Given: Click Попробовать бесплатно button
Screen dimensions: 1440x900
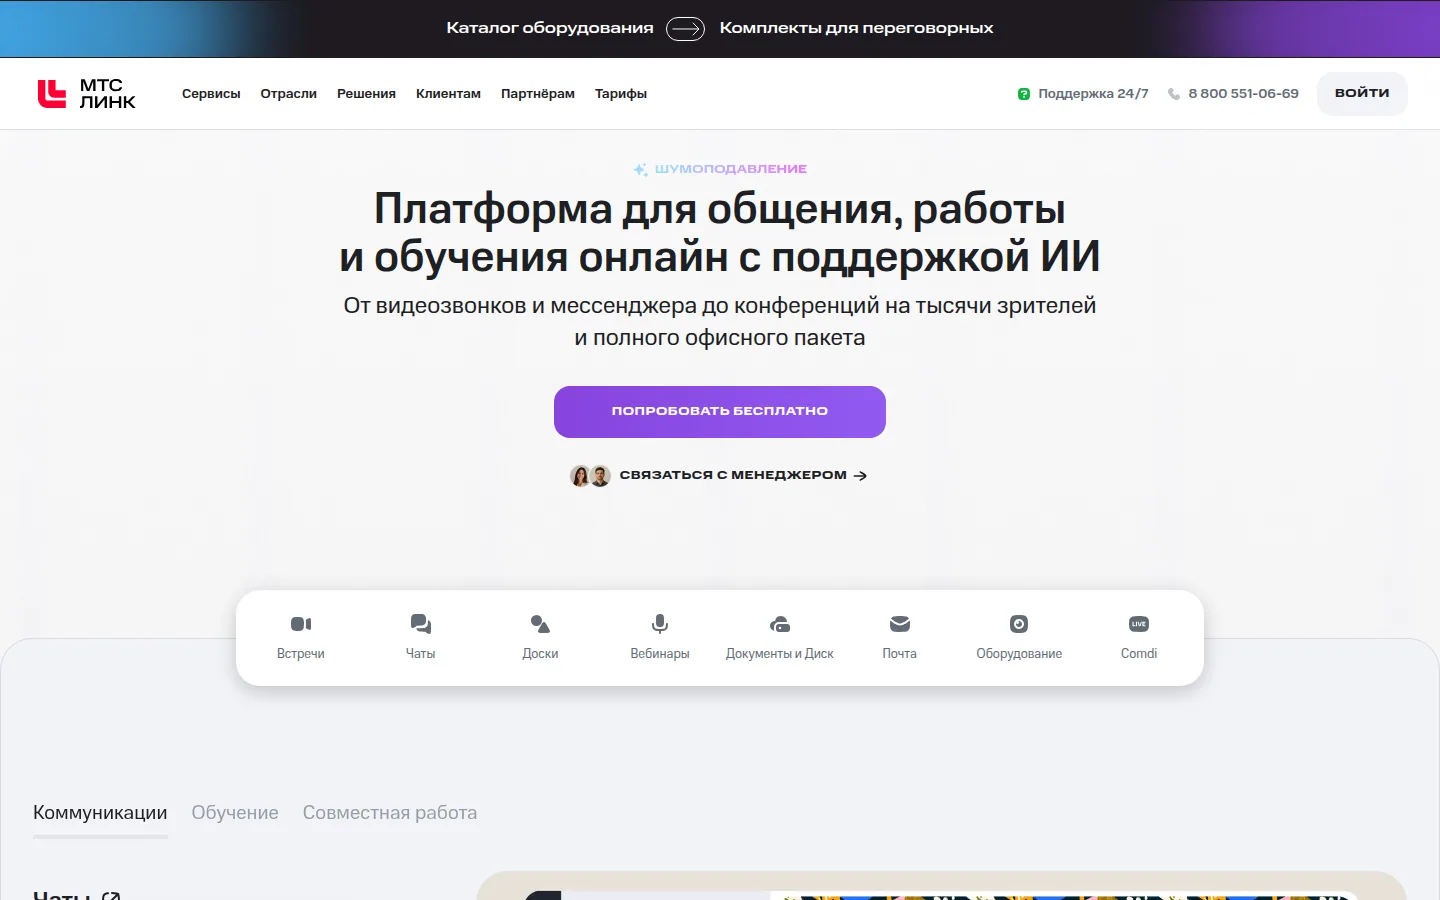Looking at the screenshot, I should tap(720, 412).
